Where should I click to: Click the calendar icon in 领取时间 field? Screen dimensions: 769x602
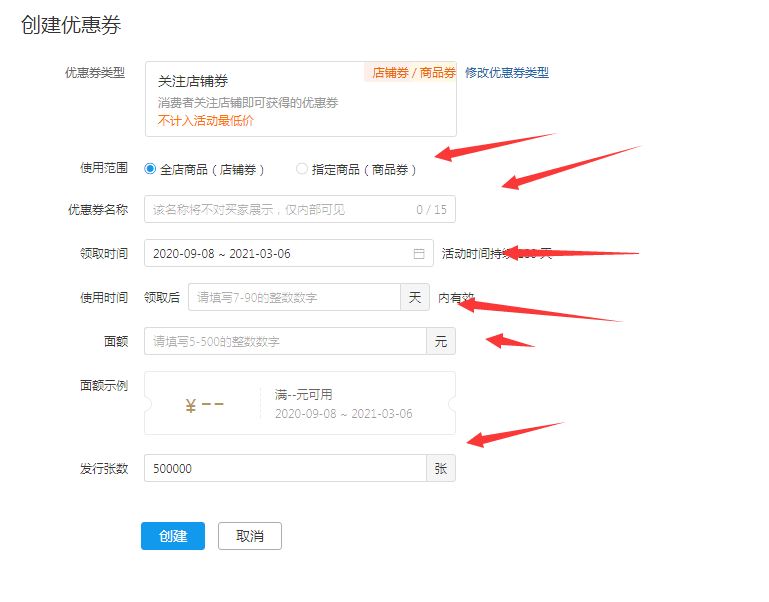(419, 254)
